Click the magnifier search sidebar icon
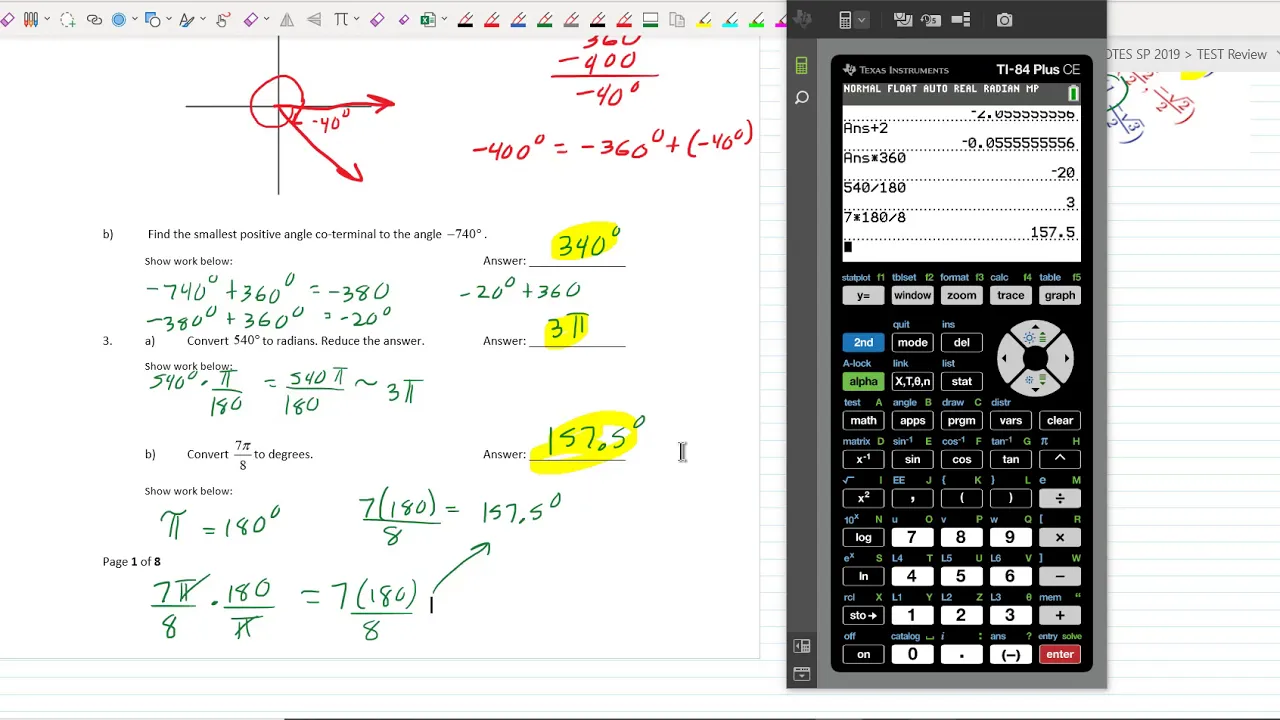Image resolution: width=1280 pixels, height=720 pixels. [x=801, y=98]
